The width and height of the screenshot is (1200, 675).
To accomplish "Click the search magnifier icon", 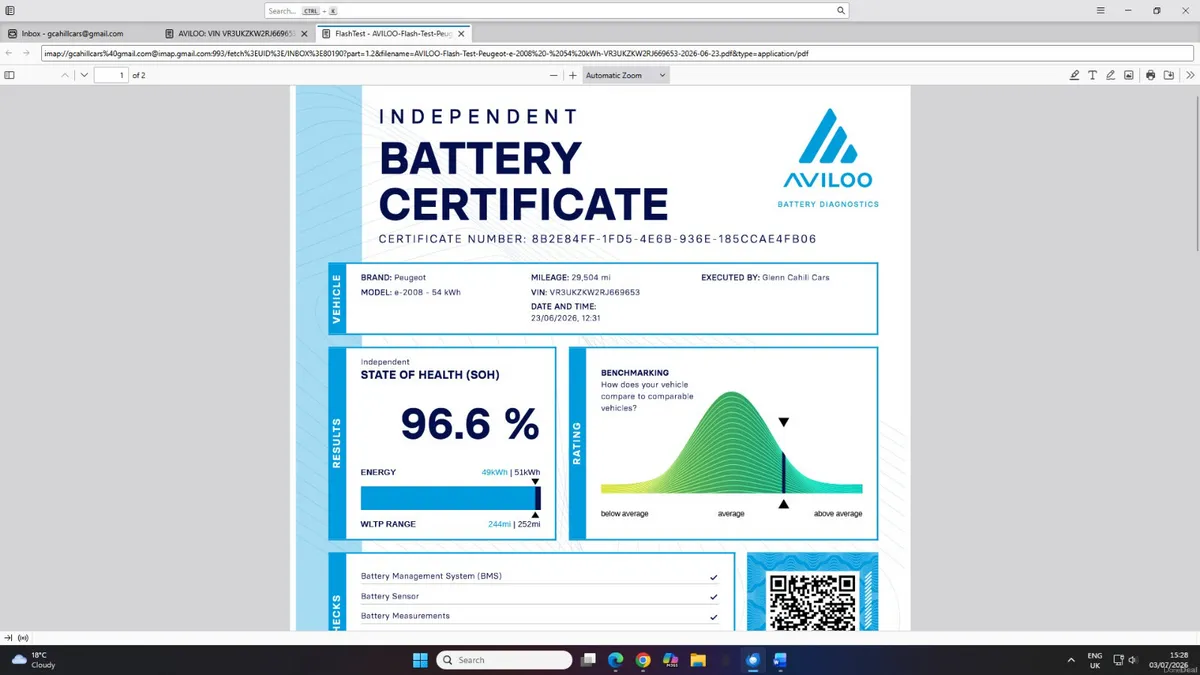I will click(841, 10).
